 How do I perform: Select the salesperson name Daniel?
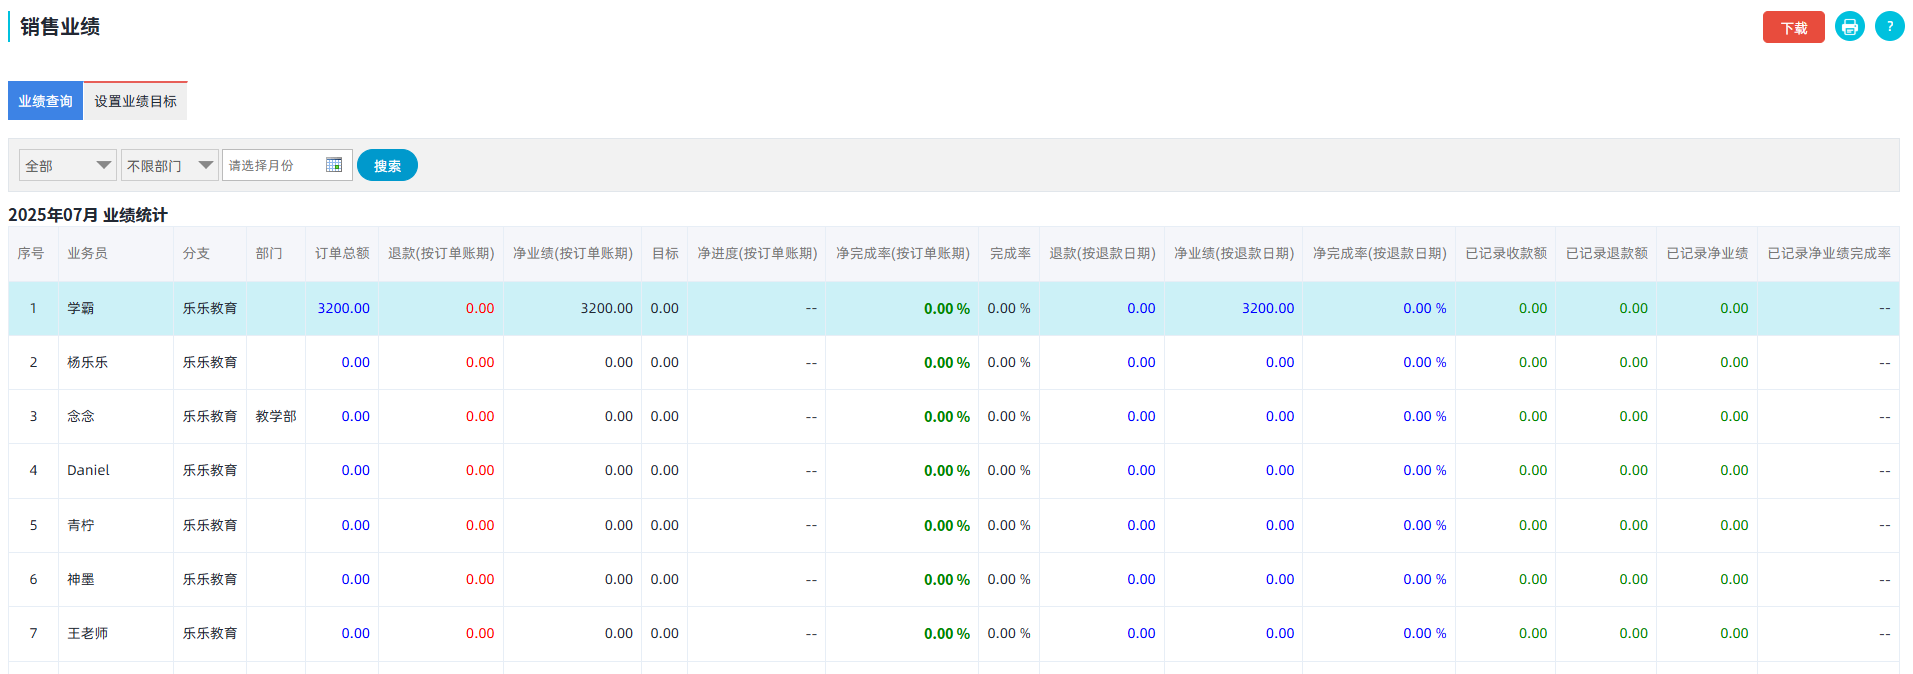pyautogui.click(x=88, y=470)
